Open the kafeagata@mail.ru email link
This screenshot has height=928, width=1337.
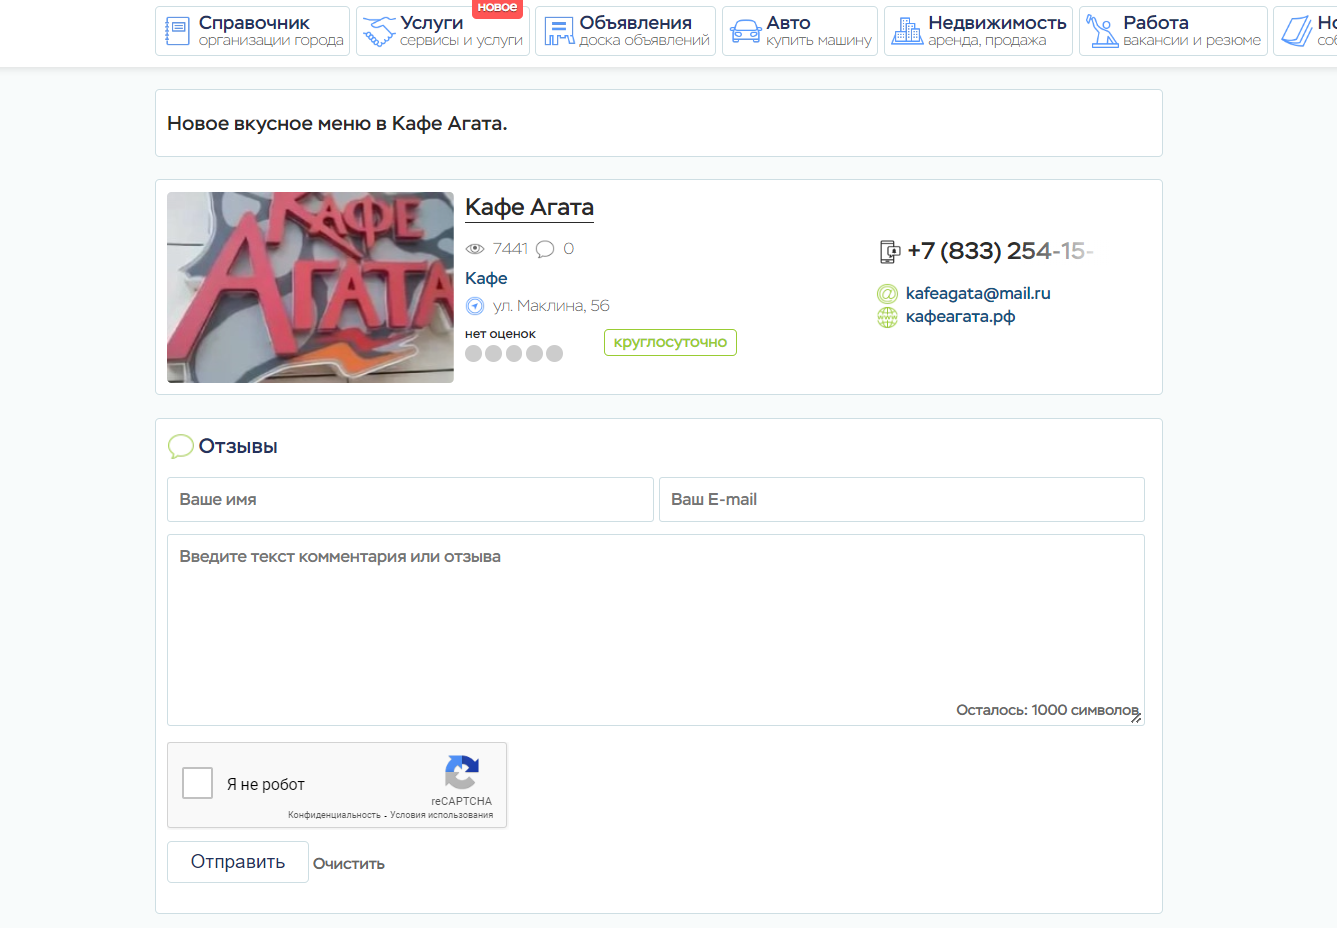pos(977,293)
